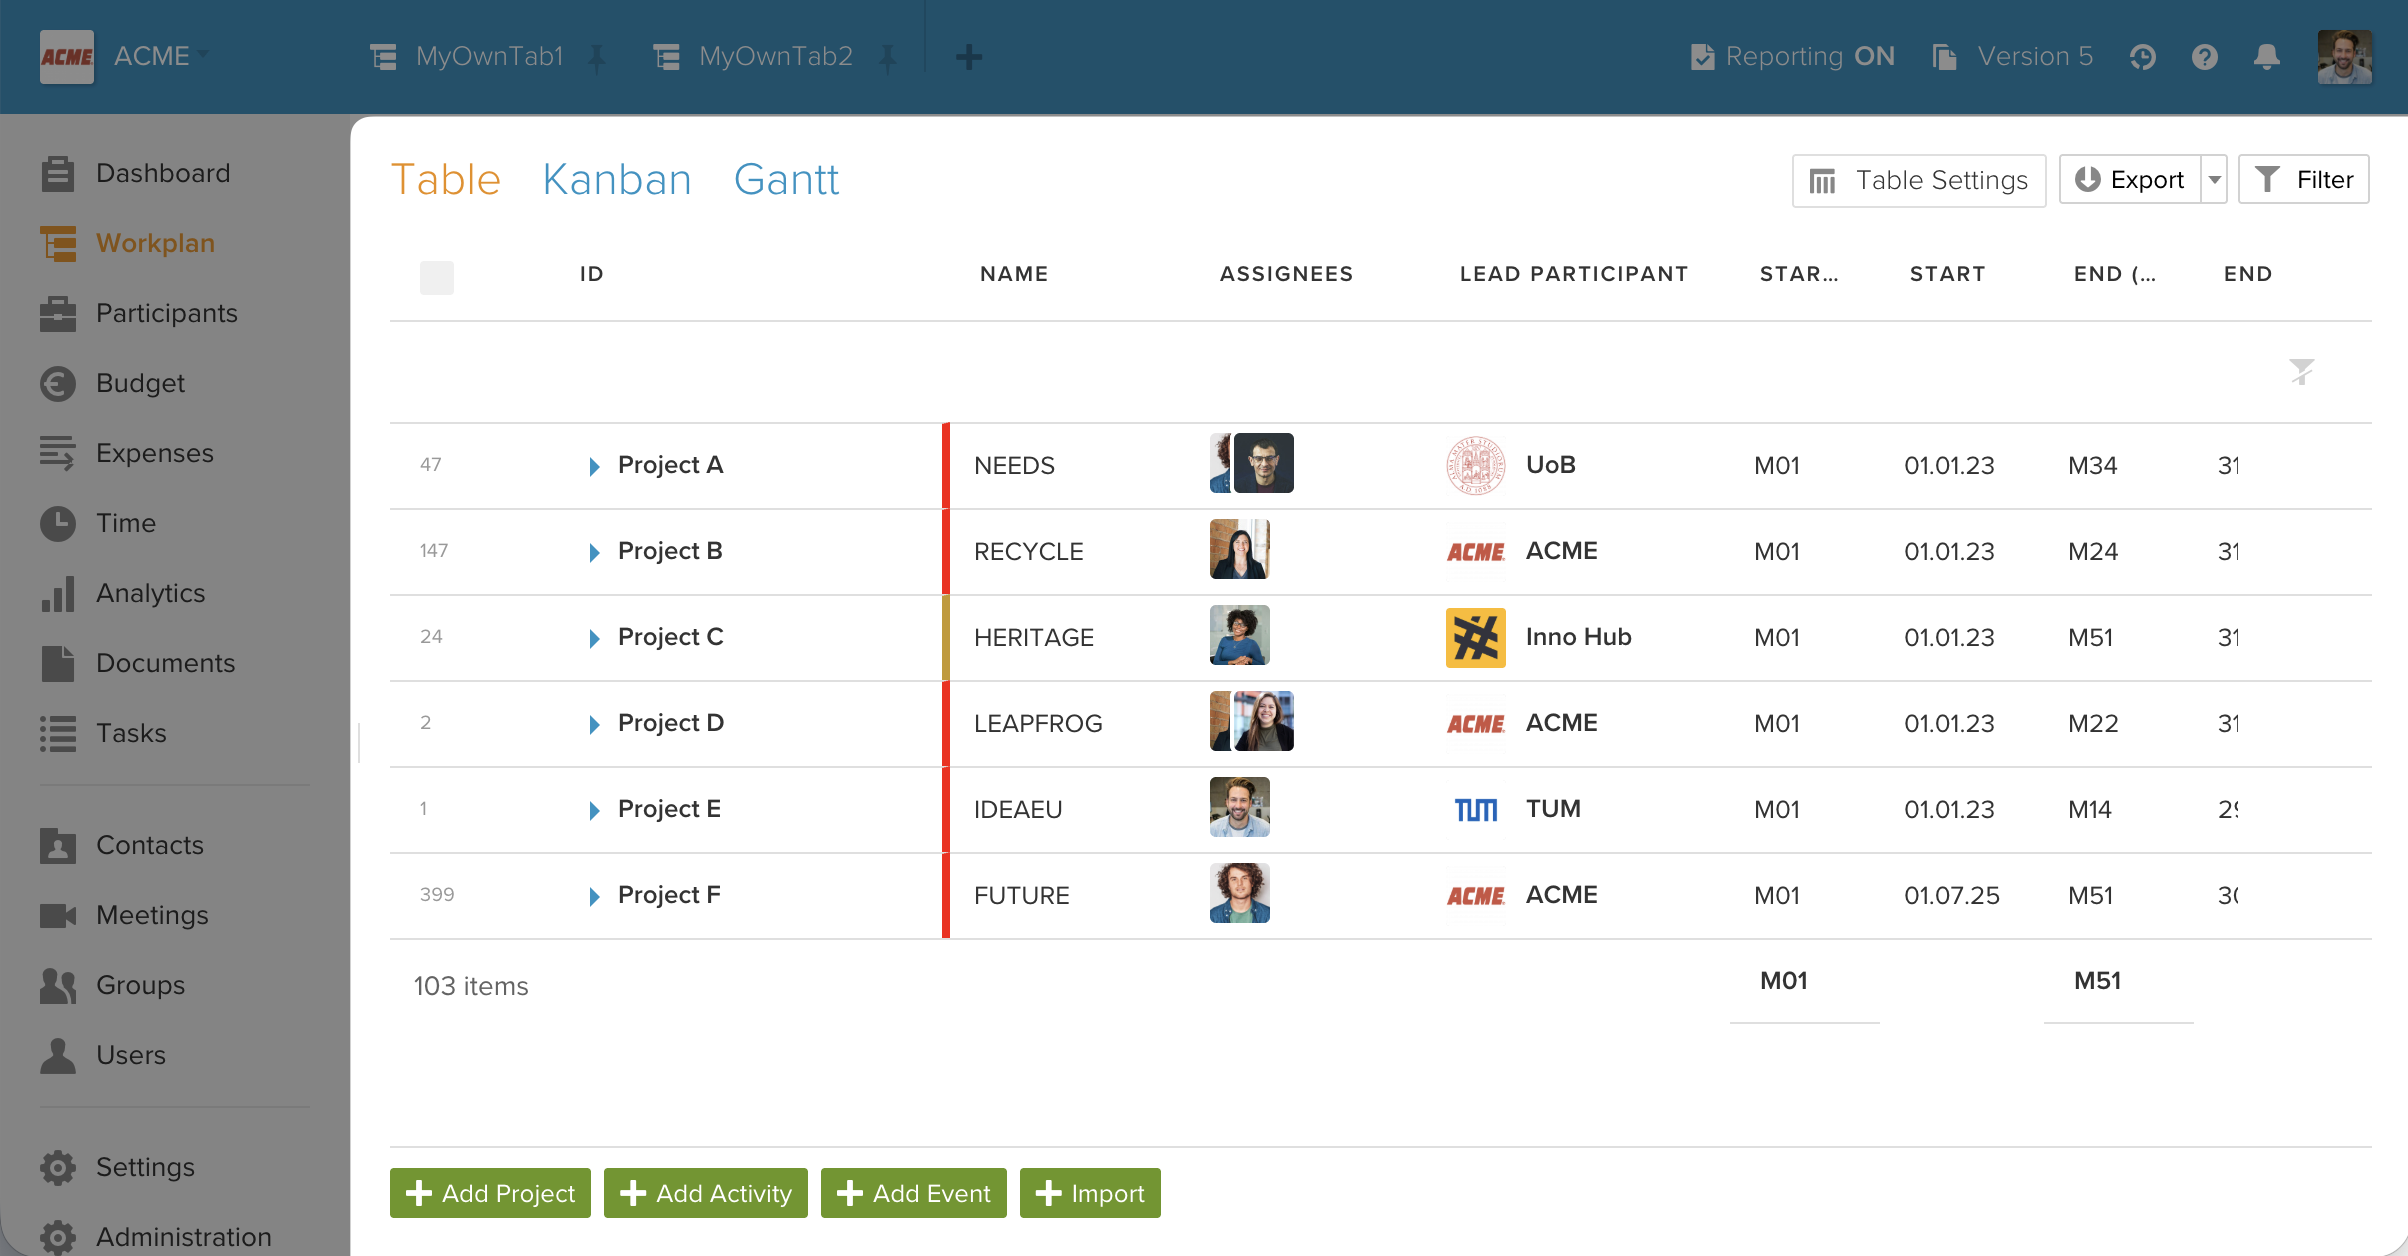The width and height of the screenshot is (2408, 1256).
Task: Click the Add Project button
Action: pos(490,1193)
